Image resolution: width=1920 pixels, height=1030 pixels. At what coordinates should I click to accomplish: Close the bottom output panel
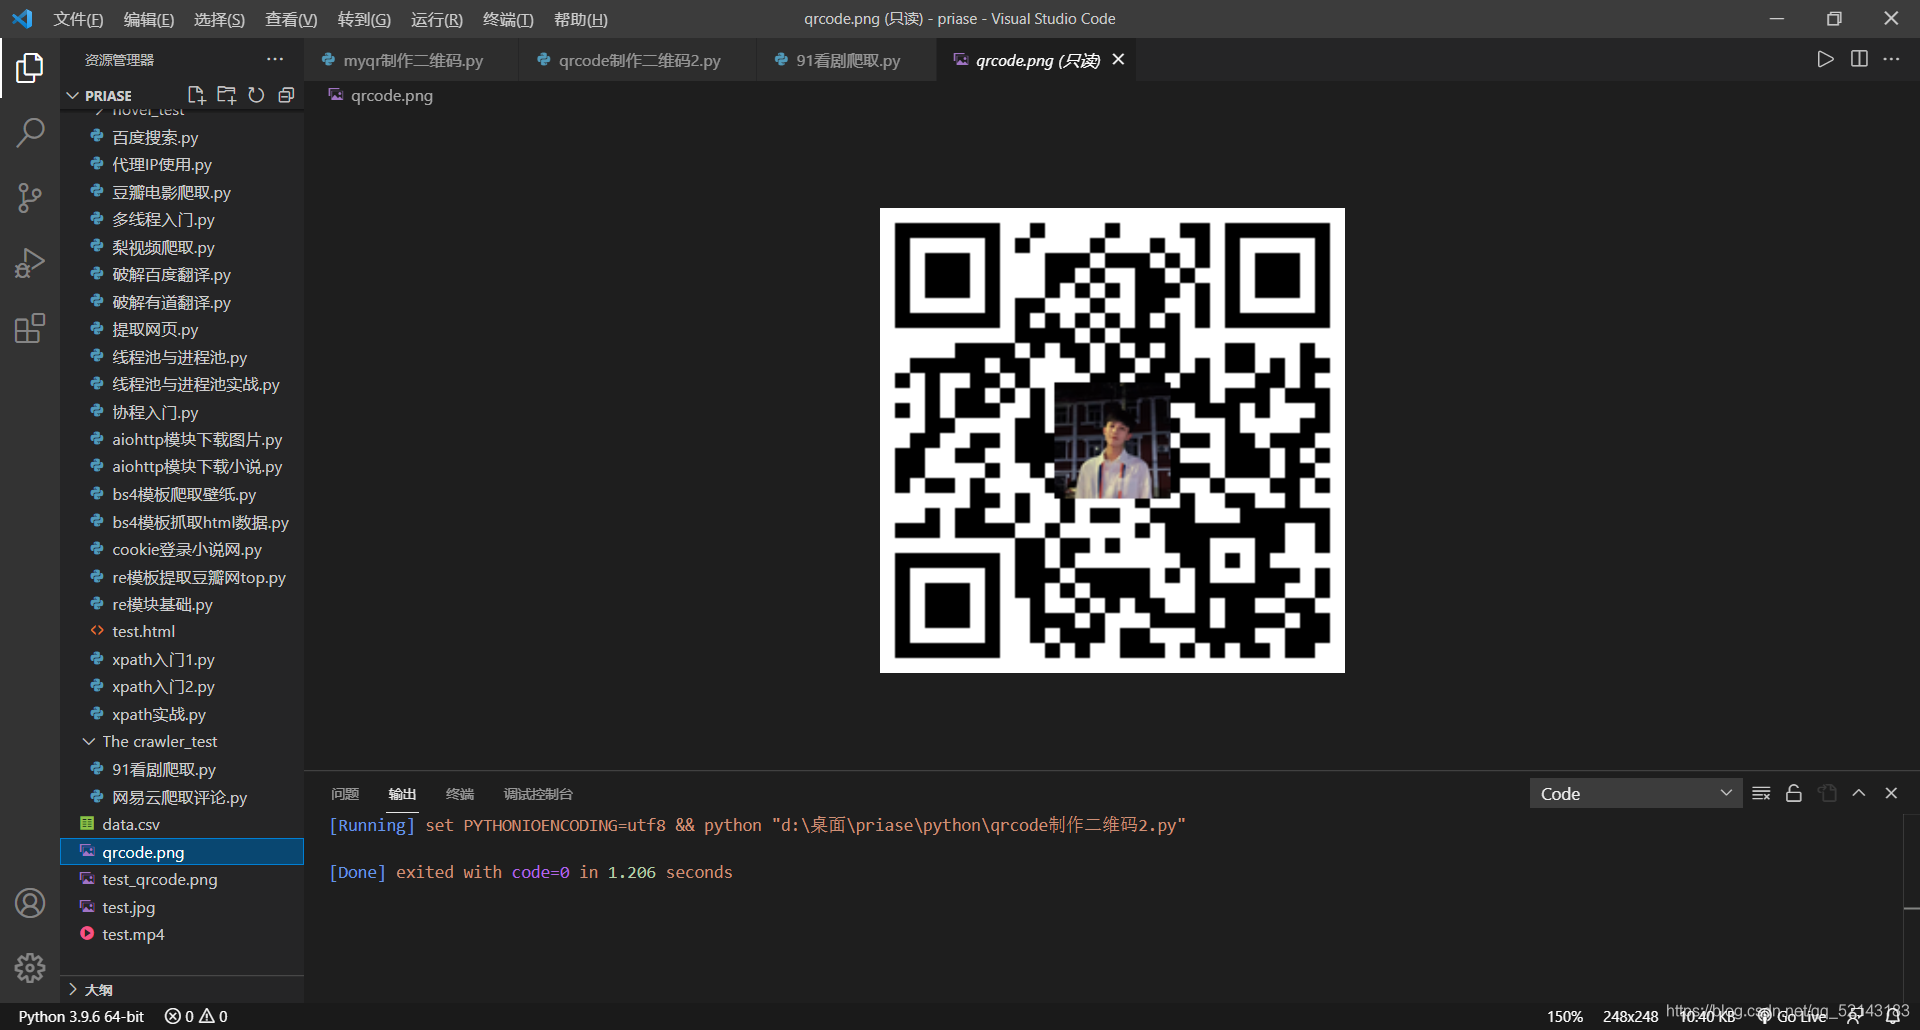(1891, 793)
